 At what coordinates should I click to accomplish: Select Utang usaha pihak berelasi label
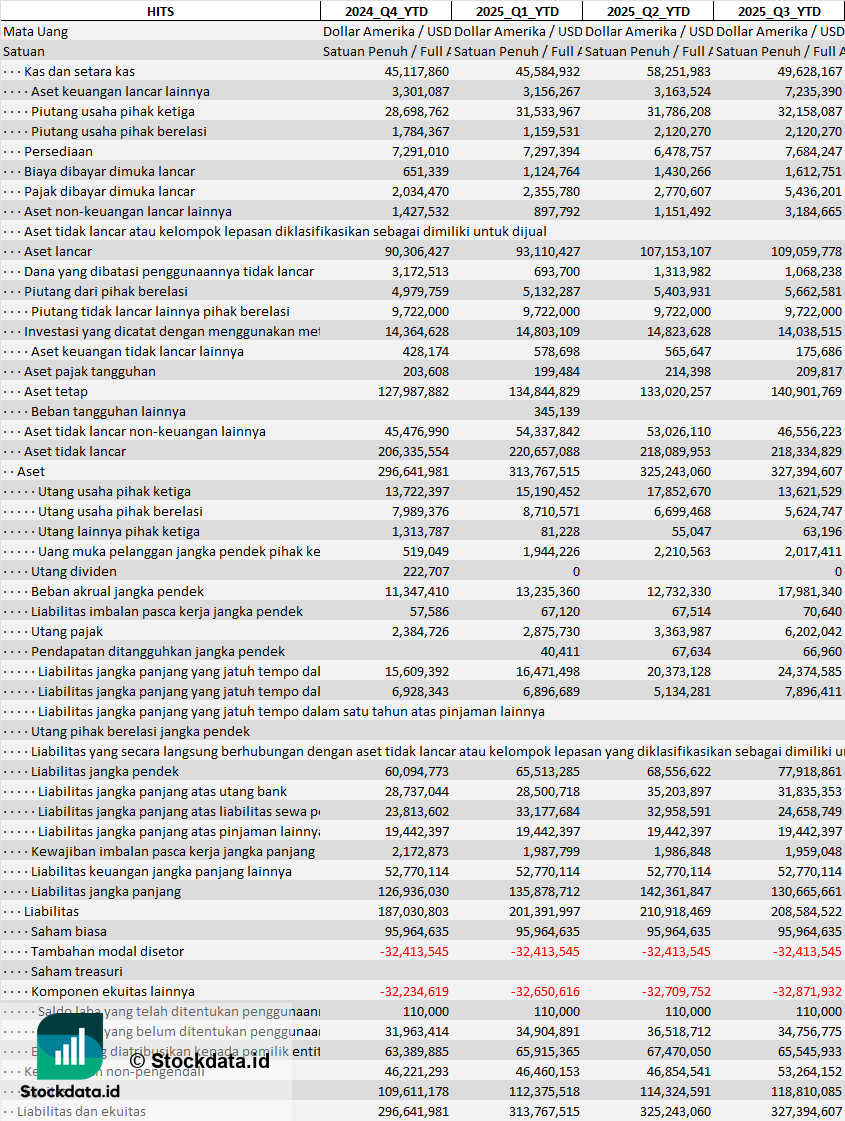tap(120, 512)
